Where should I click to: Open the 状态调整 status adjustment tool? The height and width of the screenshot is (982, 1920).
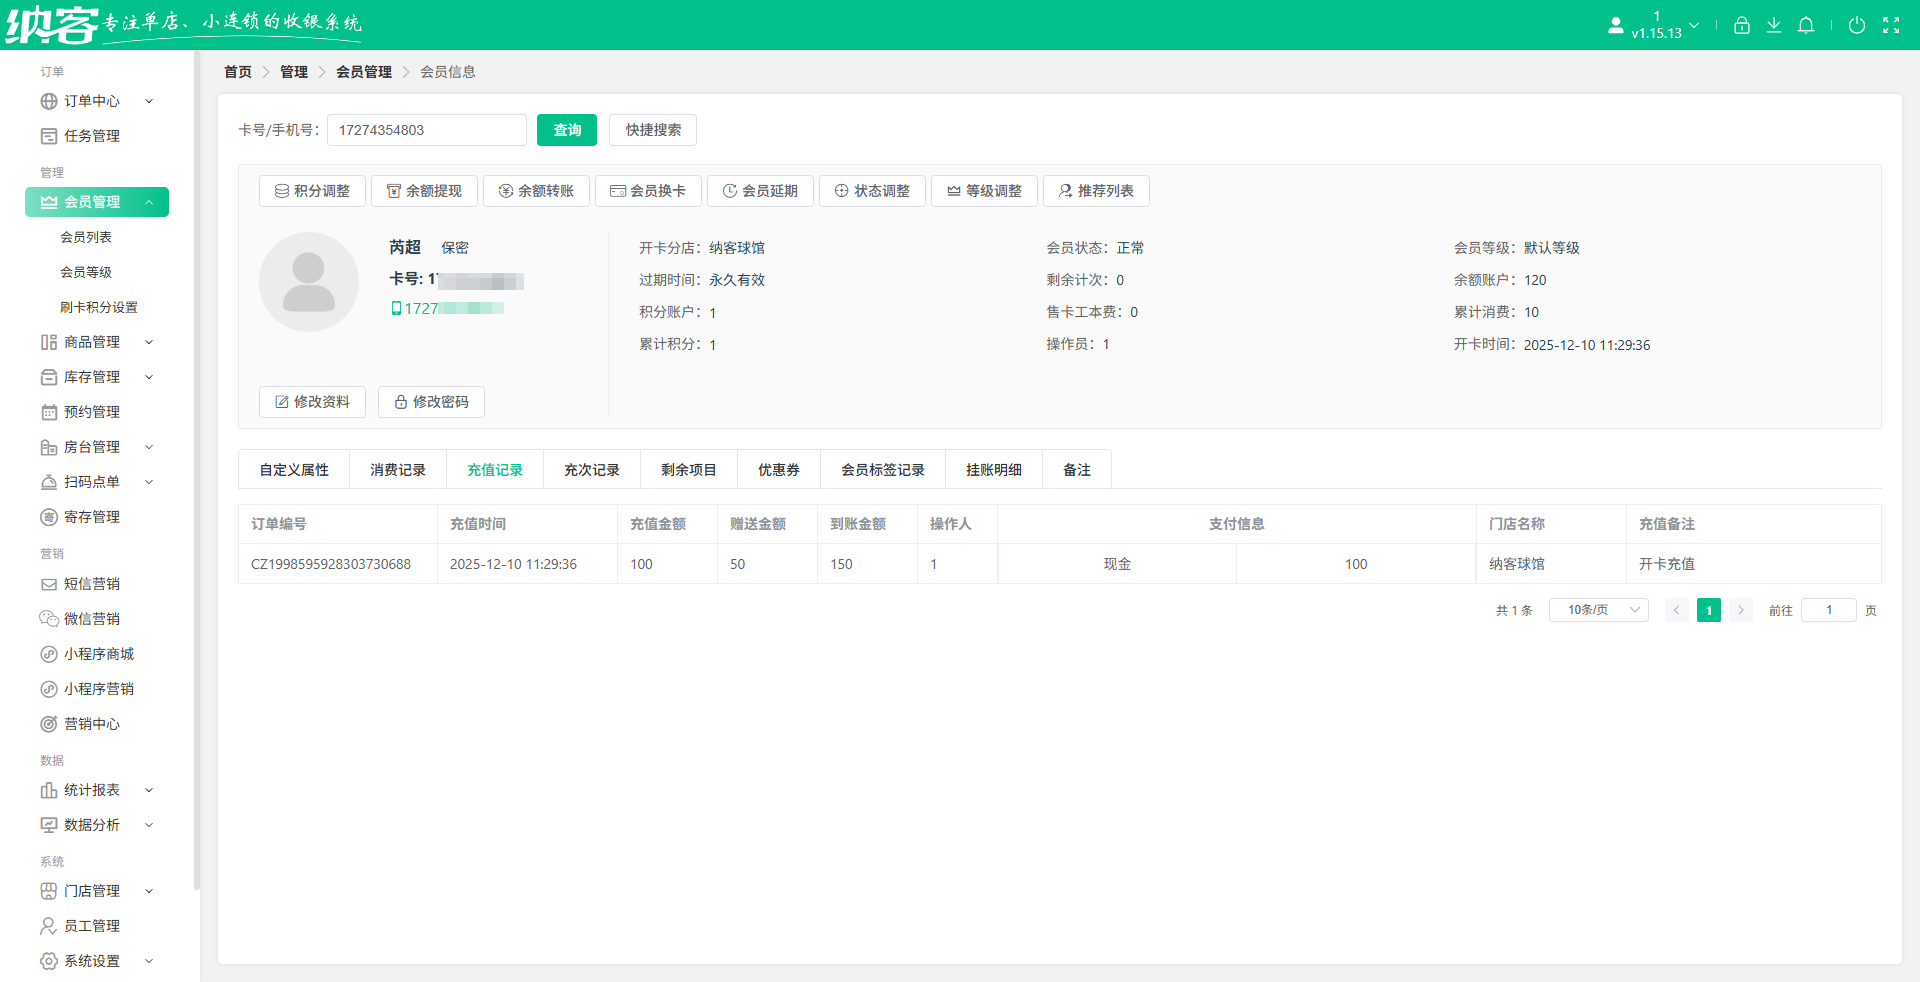coord(872,191)
